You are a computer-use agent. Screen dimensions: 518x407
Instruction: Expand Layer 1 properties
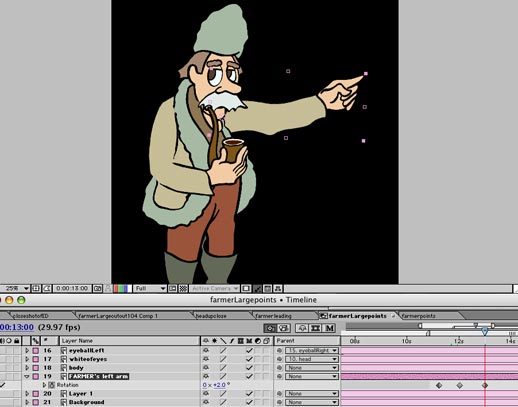[x=27, y=394]
